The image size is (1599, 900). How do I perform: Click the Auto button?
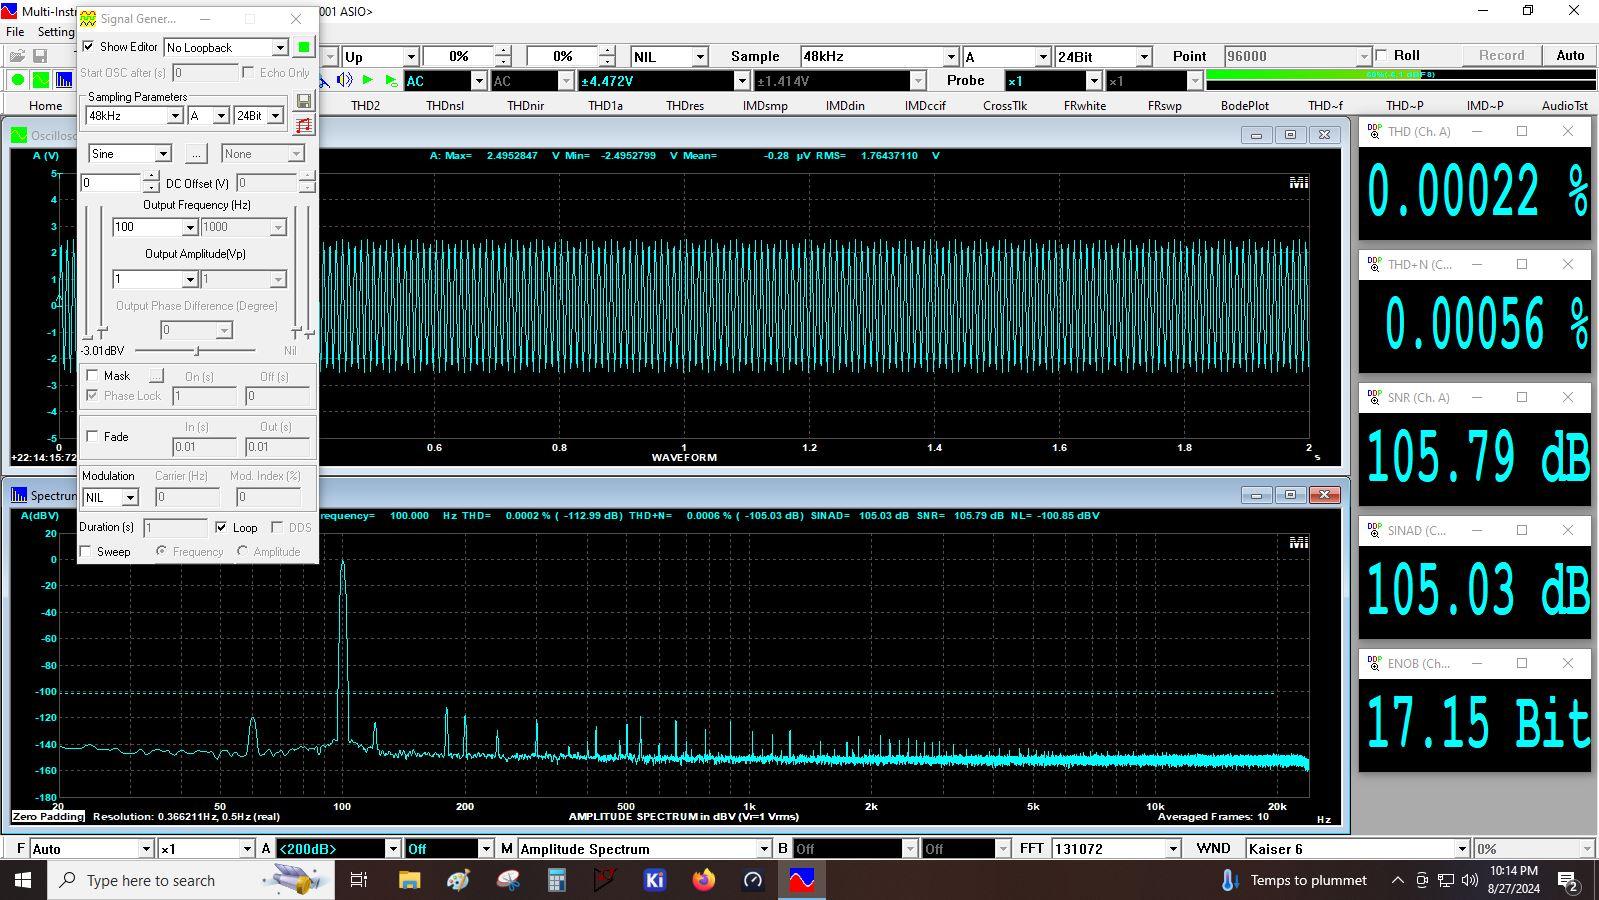(1570, 55)
